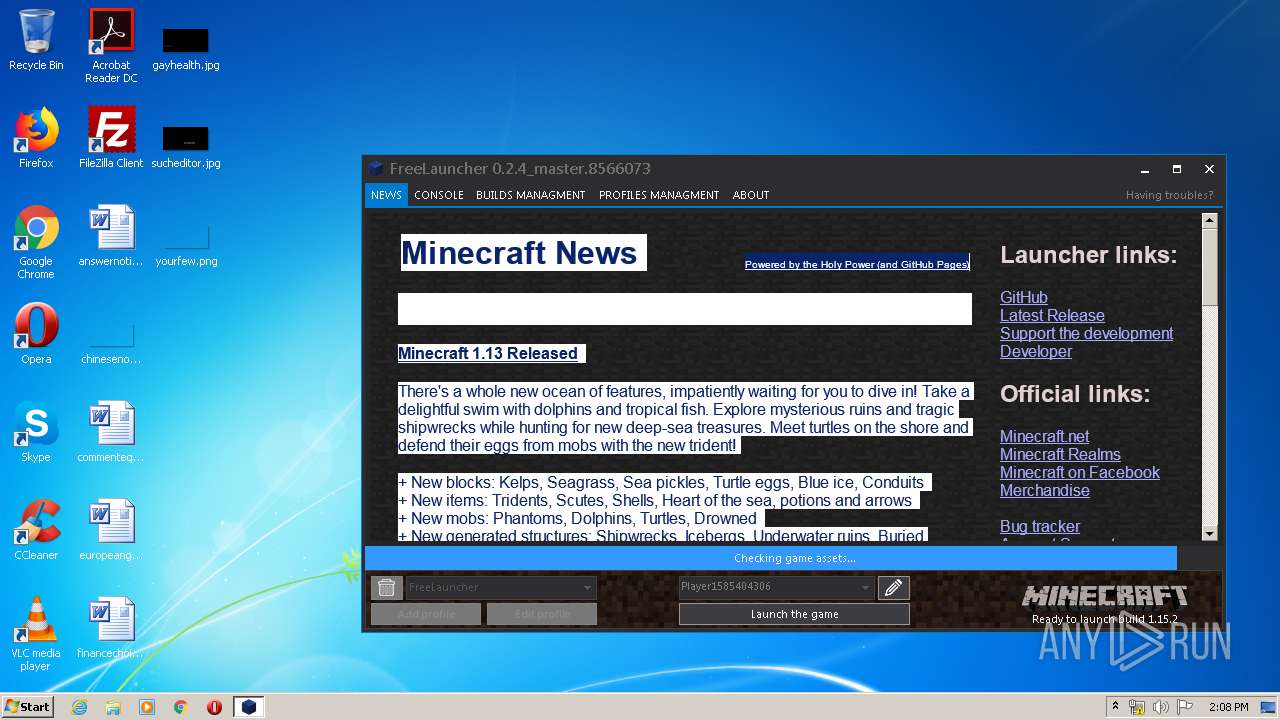Click the volume speaker tray icon
Image resolution: width=1280 pixels, height=720 pixels.
pyautogui.click(x=1160, y=707)
